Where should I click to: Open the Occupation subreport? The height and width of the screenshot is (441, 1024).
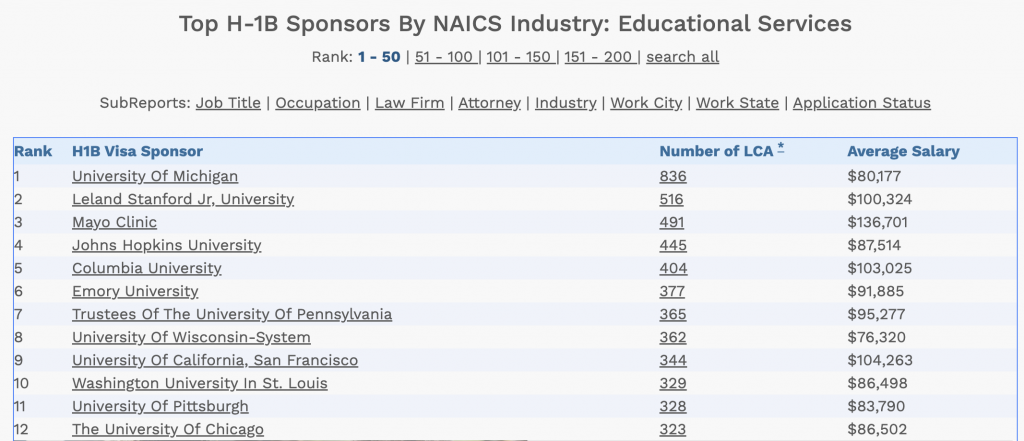point(317,103)
